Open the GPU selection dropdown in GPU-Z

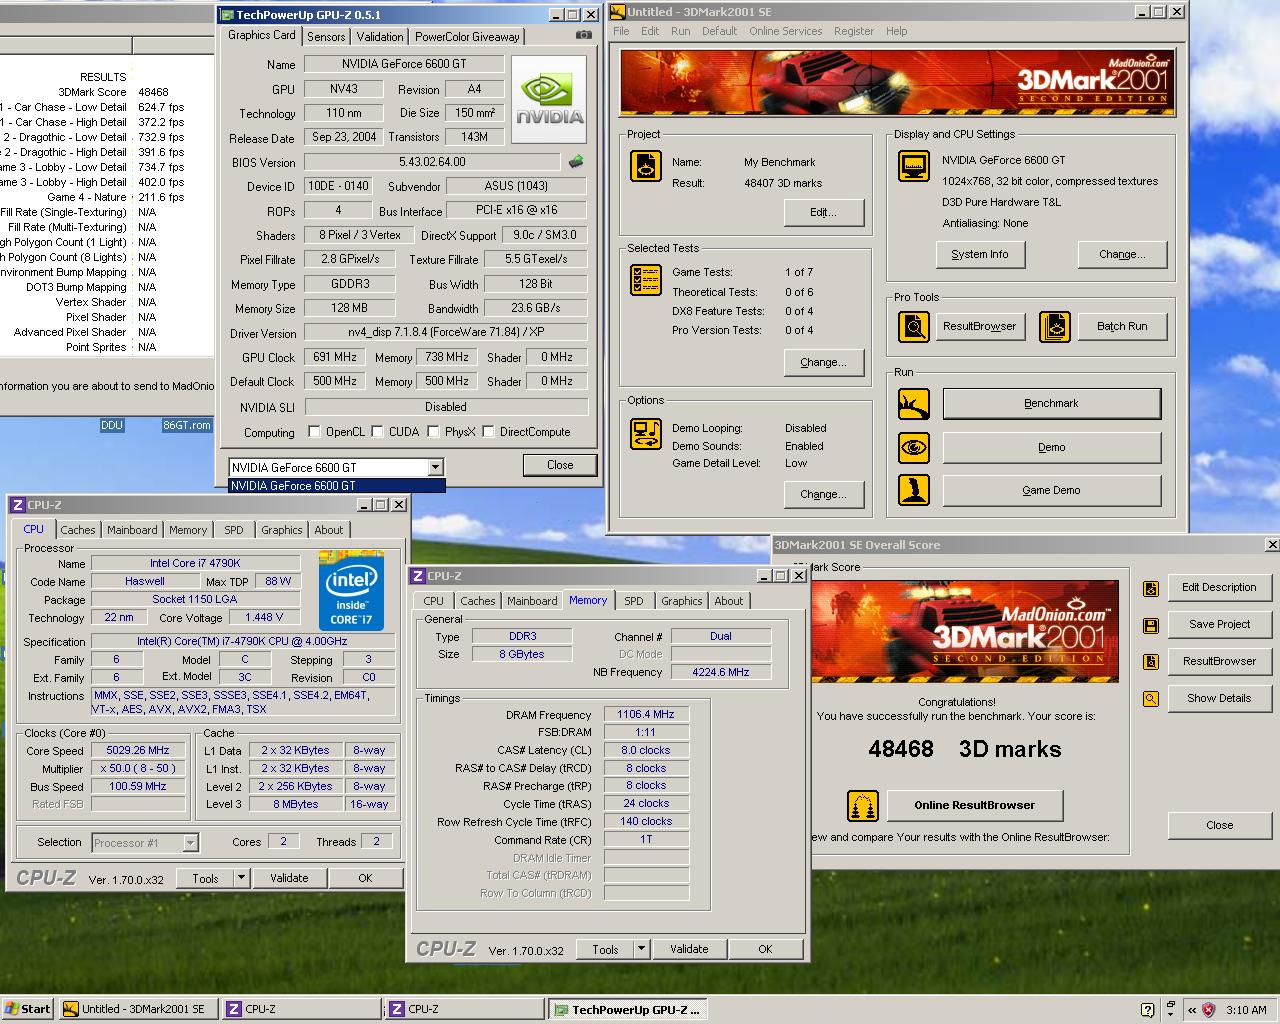[x=435, y=467]
